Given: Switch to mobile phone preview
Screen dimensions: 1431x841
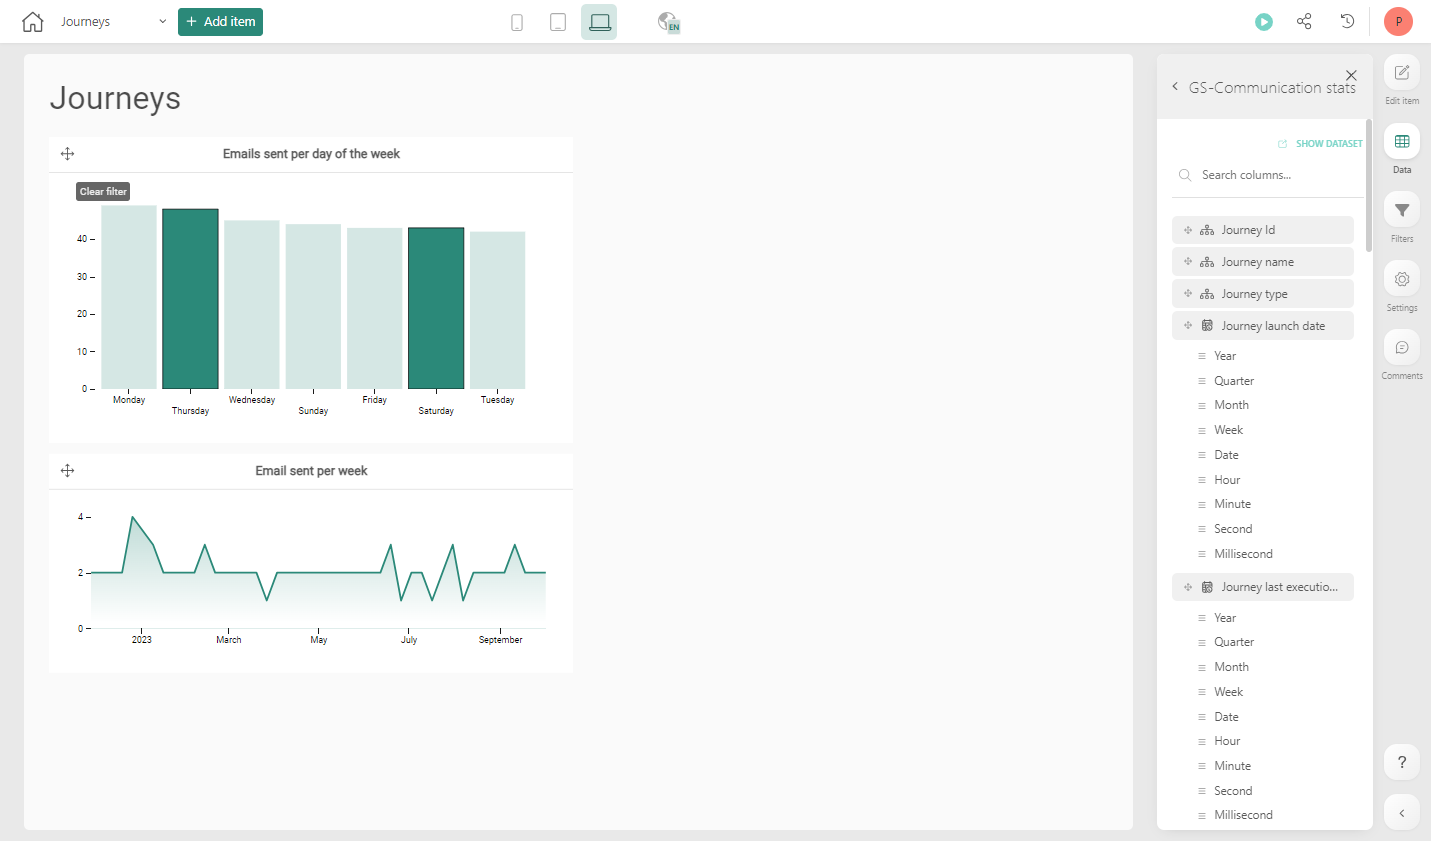Looking at the screenshot, I should (517, 22).
